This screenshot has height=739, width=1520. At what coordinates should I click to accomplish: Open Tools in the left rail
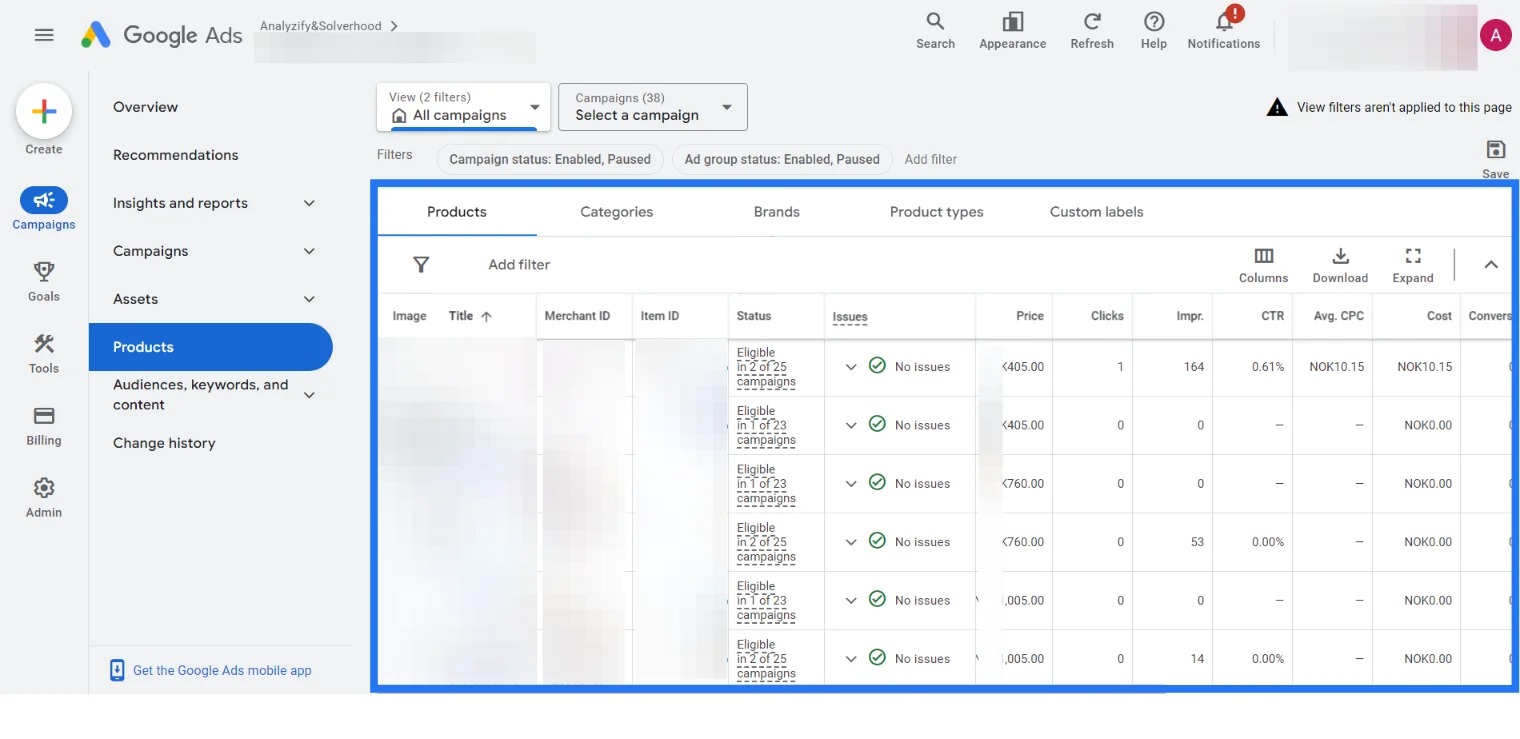(44, 353)
